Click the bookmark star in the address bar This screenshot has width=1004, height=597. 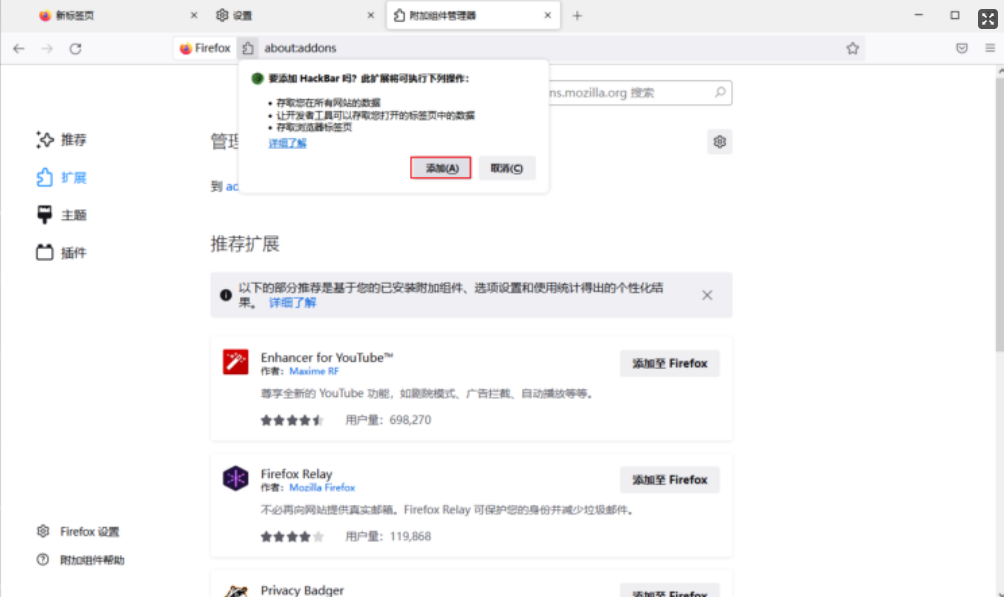pyautogui.click(x=852, y=47)
